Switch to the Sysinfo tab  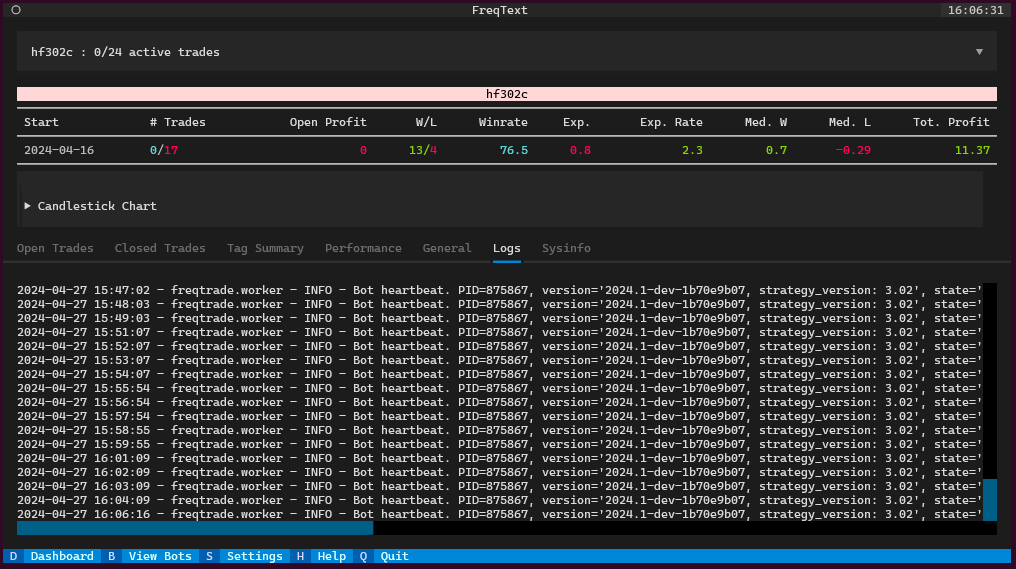coord(566,248)
